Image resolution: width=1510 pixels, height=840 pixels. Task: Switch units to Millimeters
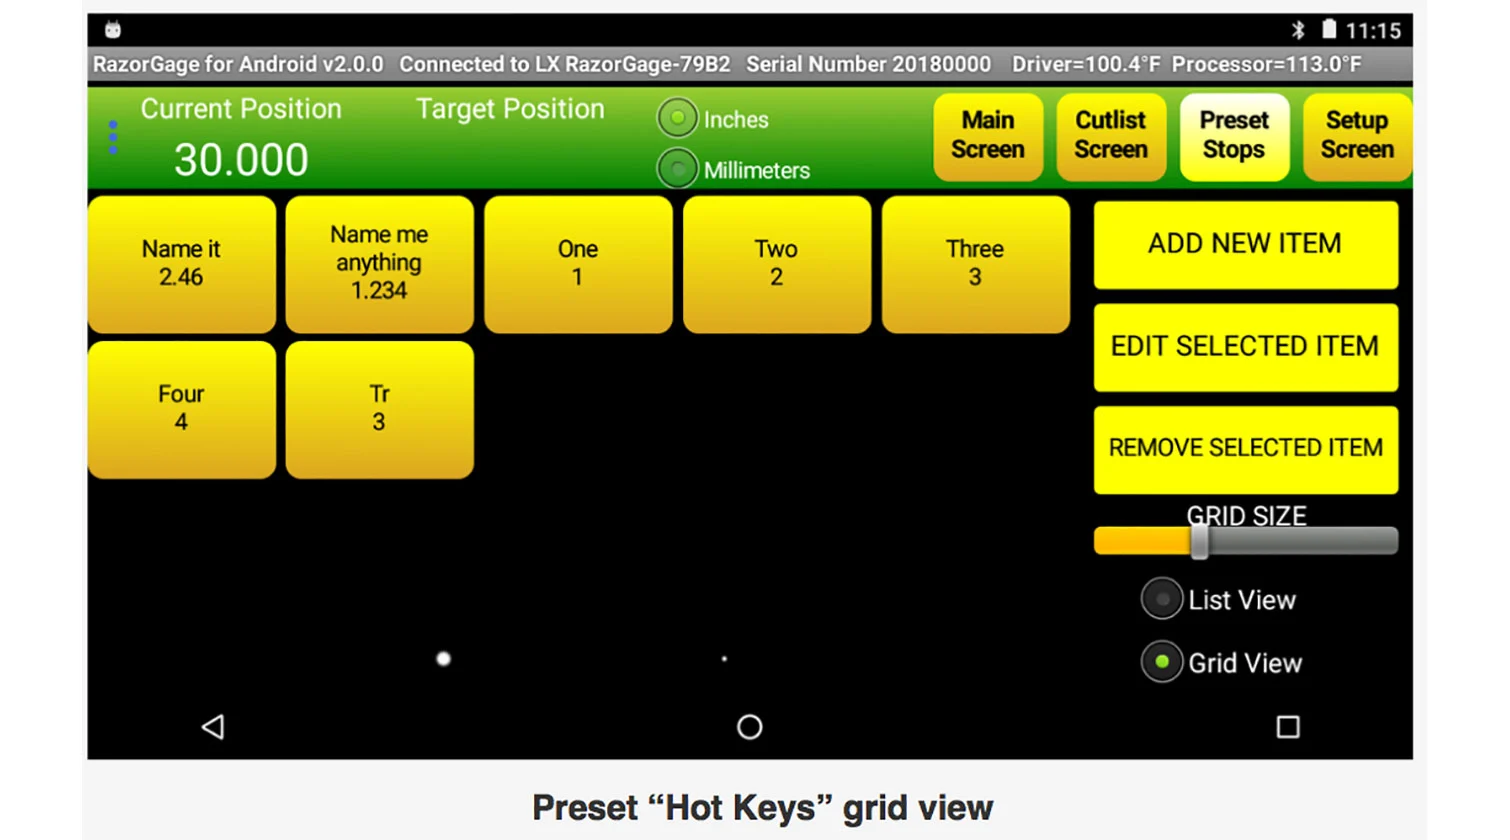677,170
